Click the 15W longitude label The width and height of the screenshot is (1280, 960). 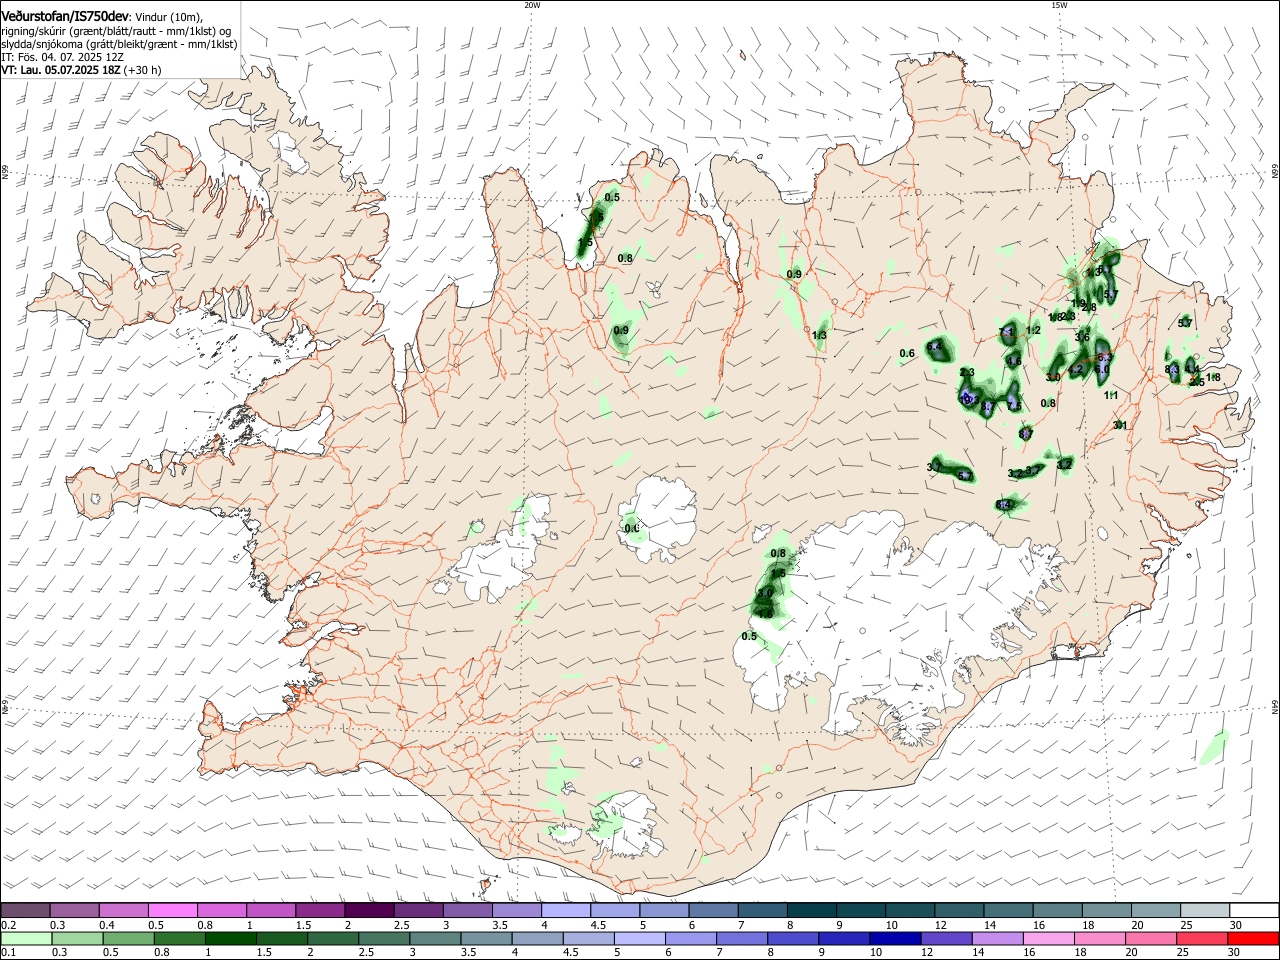click(x=1059, y=5)
